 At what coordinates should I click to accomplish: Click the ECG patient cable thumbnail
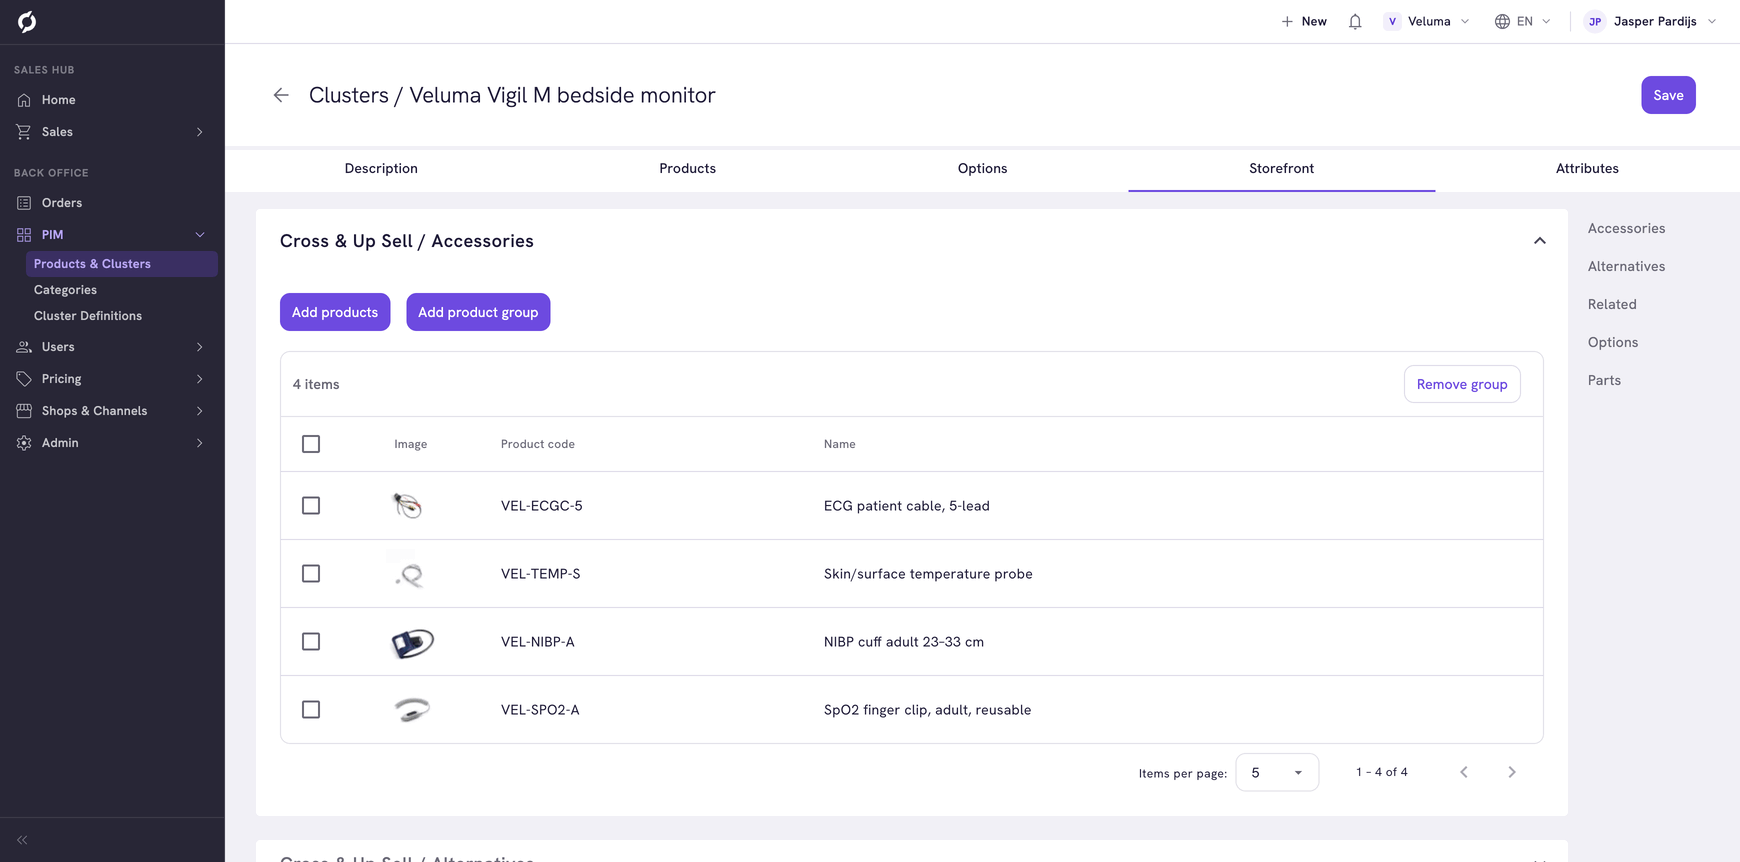coord(408,506)
